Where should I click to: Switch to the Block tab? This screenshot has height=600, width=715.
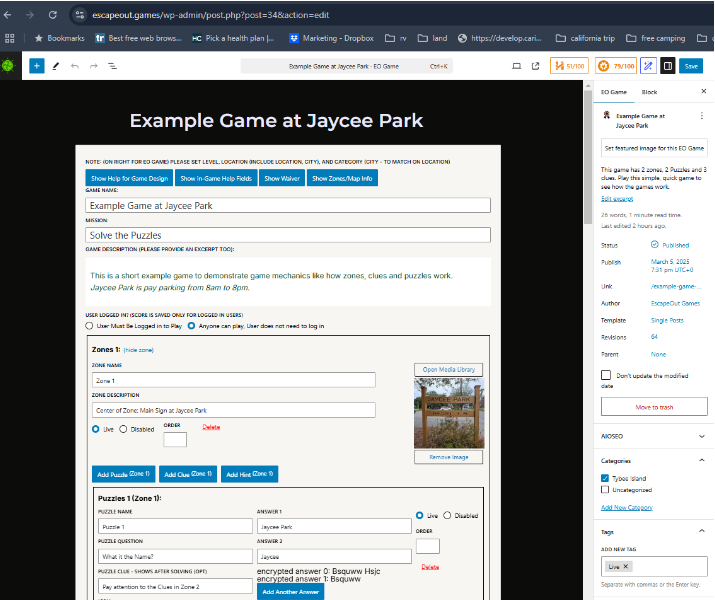coord(649,92)
